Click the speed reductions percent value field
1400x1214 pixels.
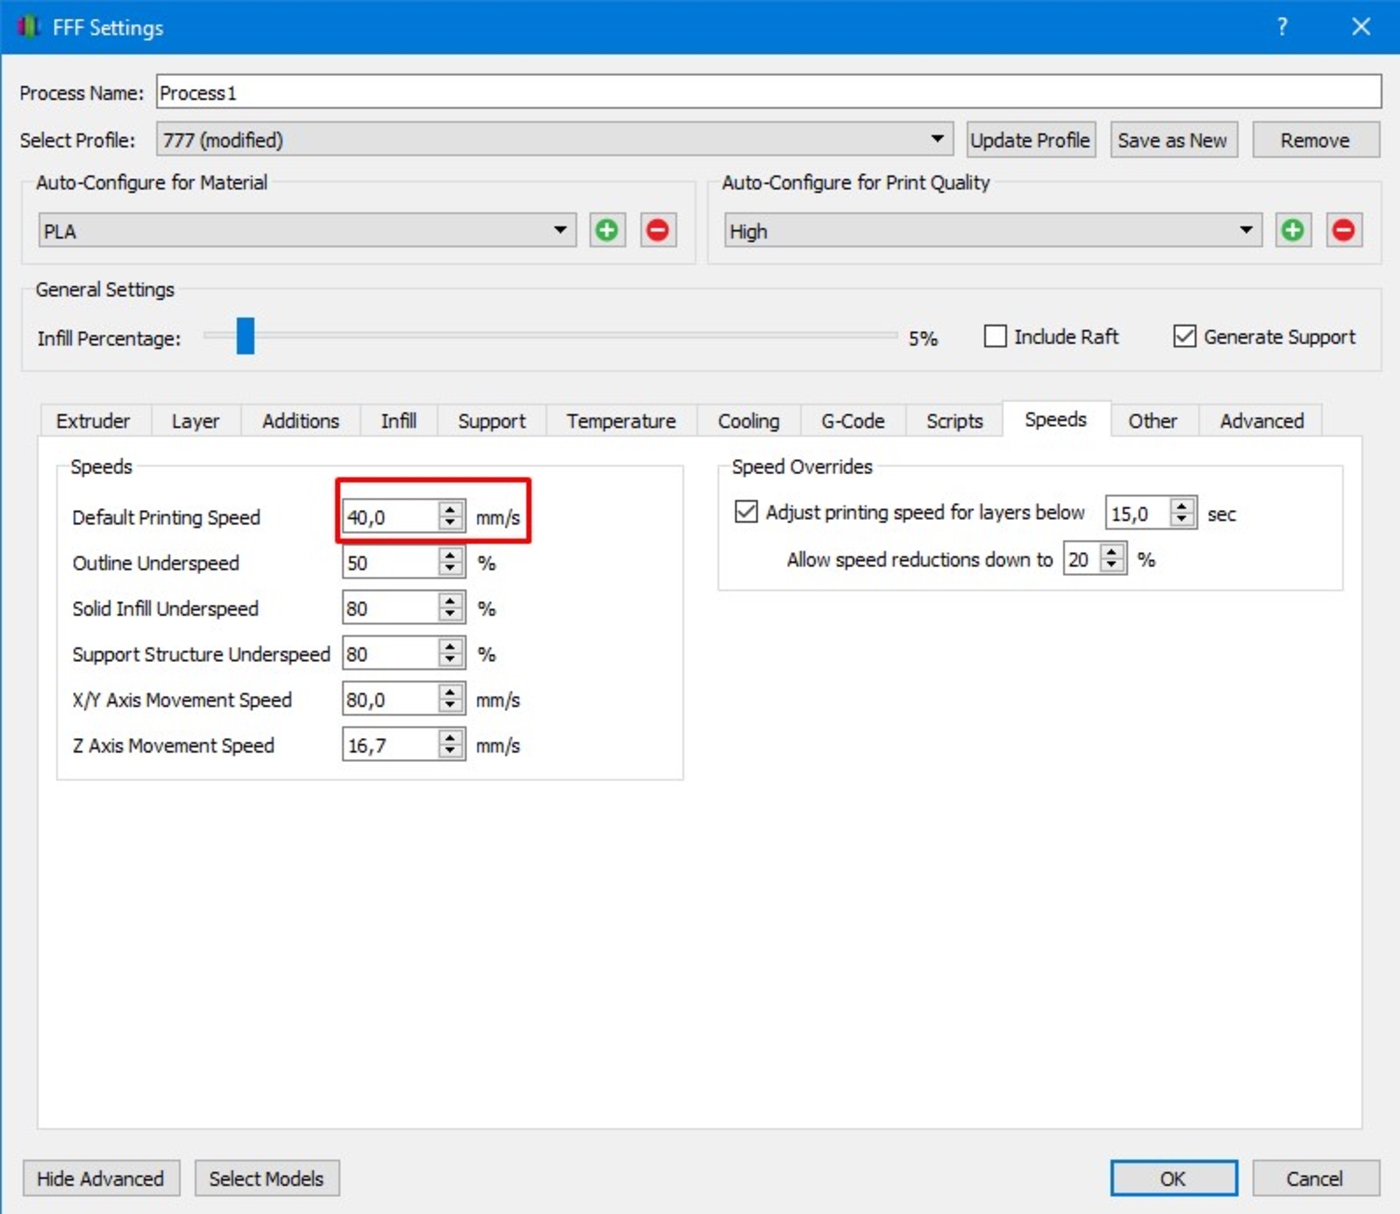pyautogui.click(x=1082, y=559)
